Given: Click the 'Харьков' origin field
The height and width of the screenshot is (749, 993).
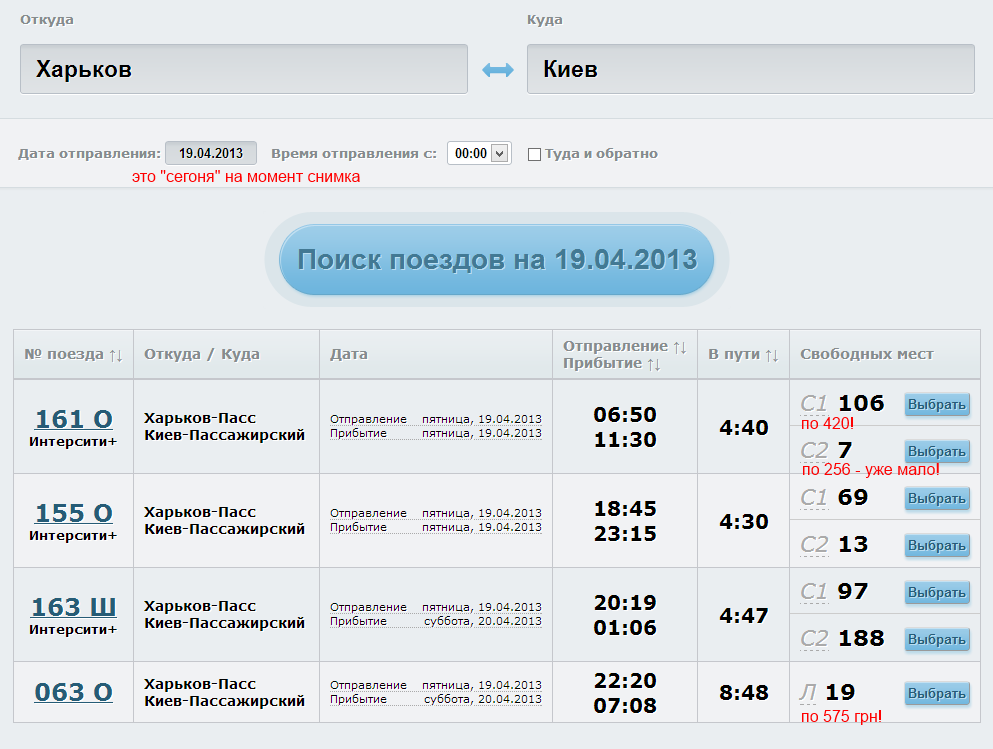Looking at the screenshot, I should 244,69.
